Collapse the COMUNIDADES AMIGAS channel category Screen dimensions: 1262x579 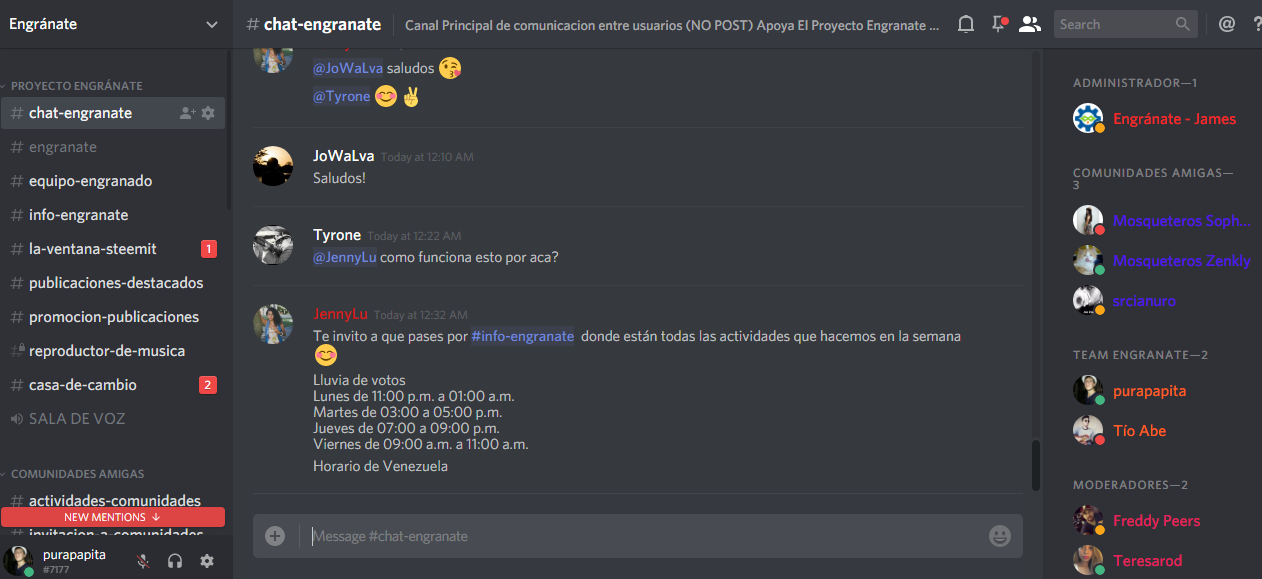pyautogui.click(x=75, y=474)
